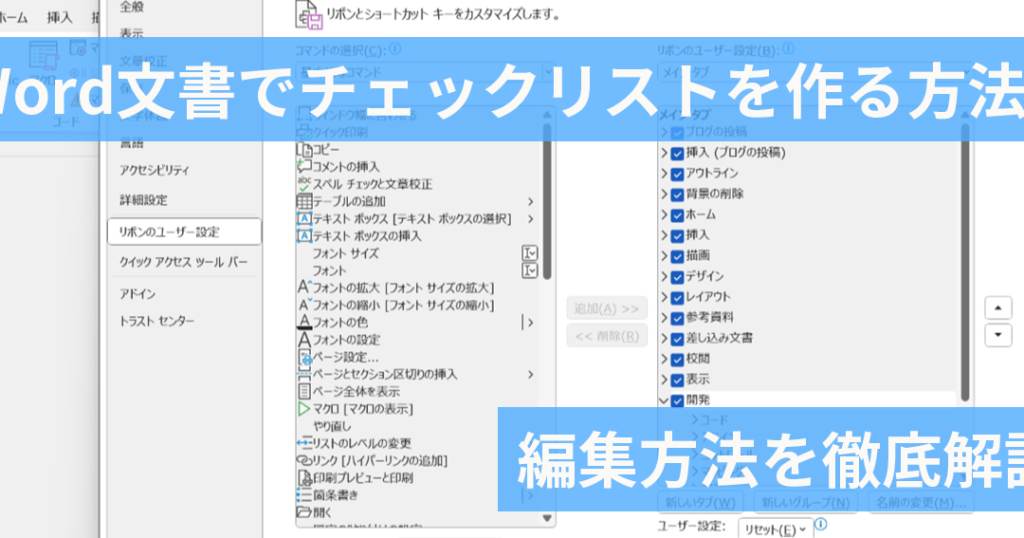
Task: Expand the 参考資料 tree node
Action: coord(664,317)
